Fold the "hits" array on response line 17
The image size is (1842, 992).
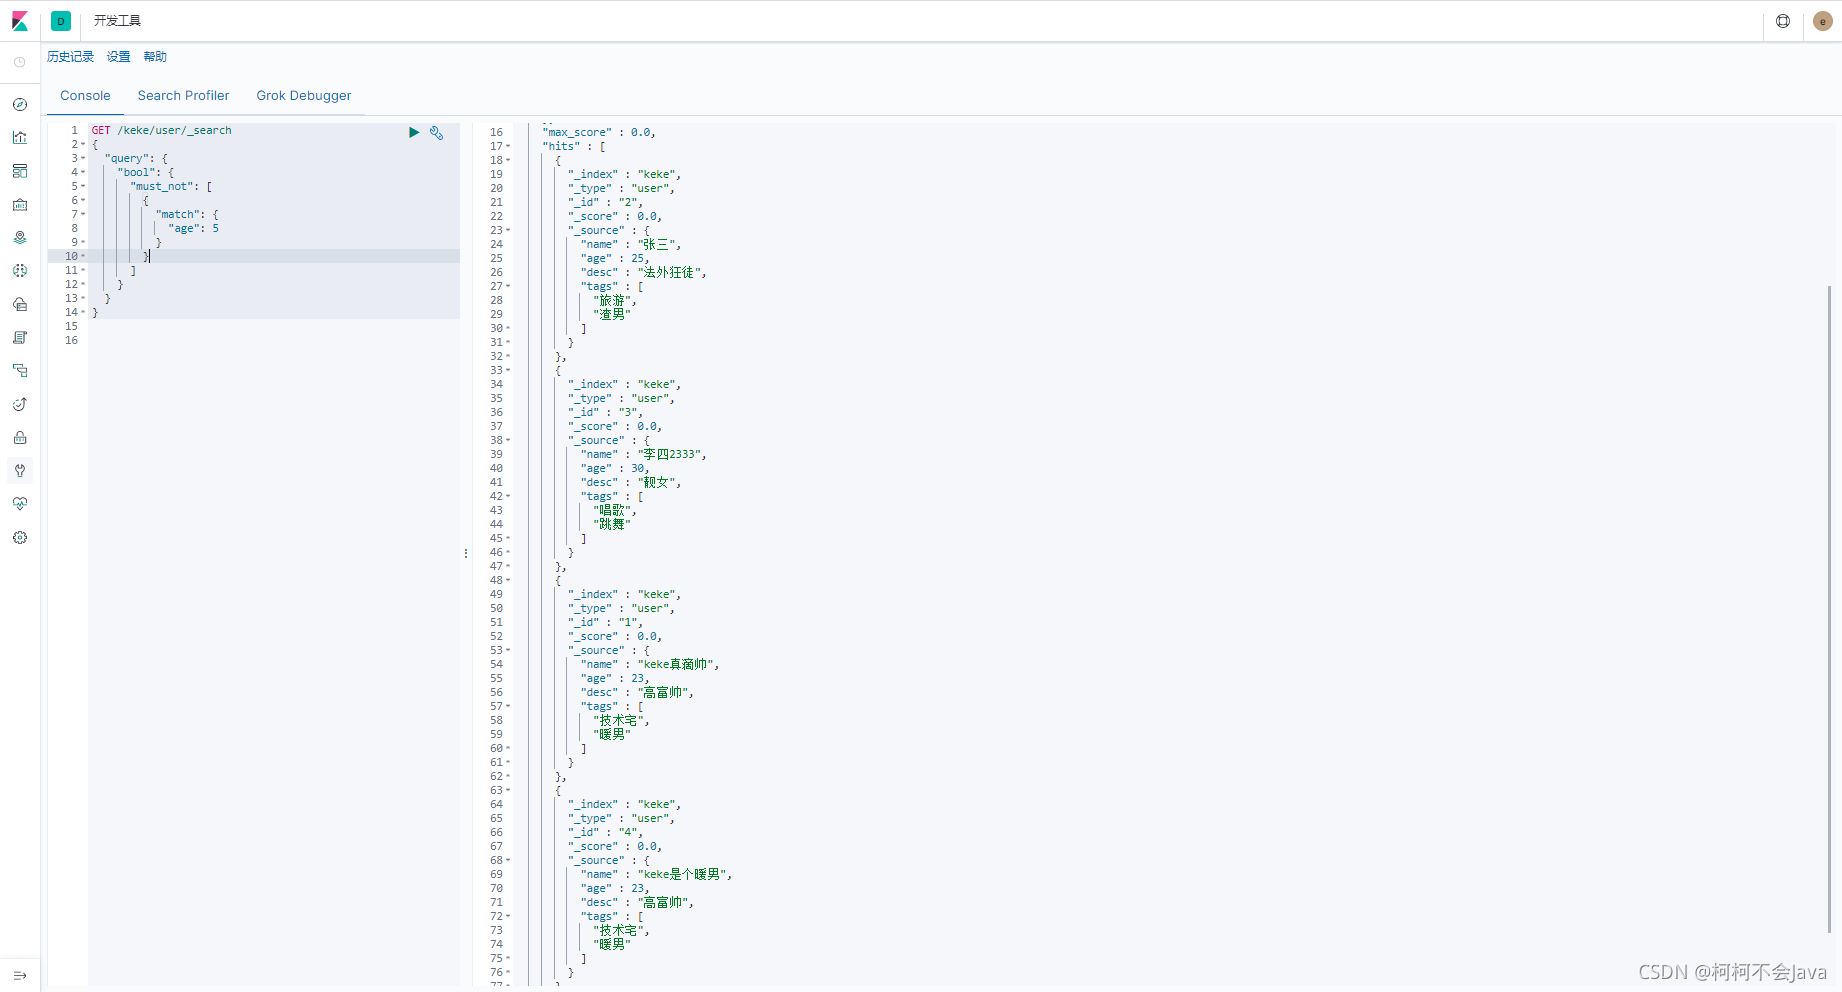[508, 147]
